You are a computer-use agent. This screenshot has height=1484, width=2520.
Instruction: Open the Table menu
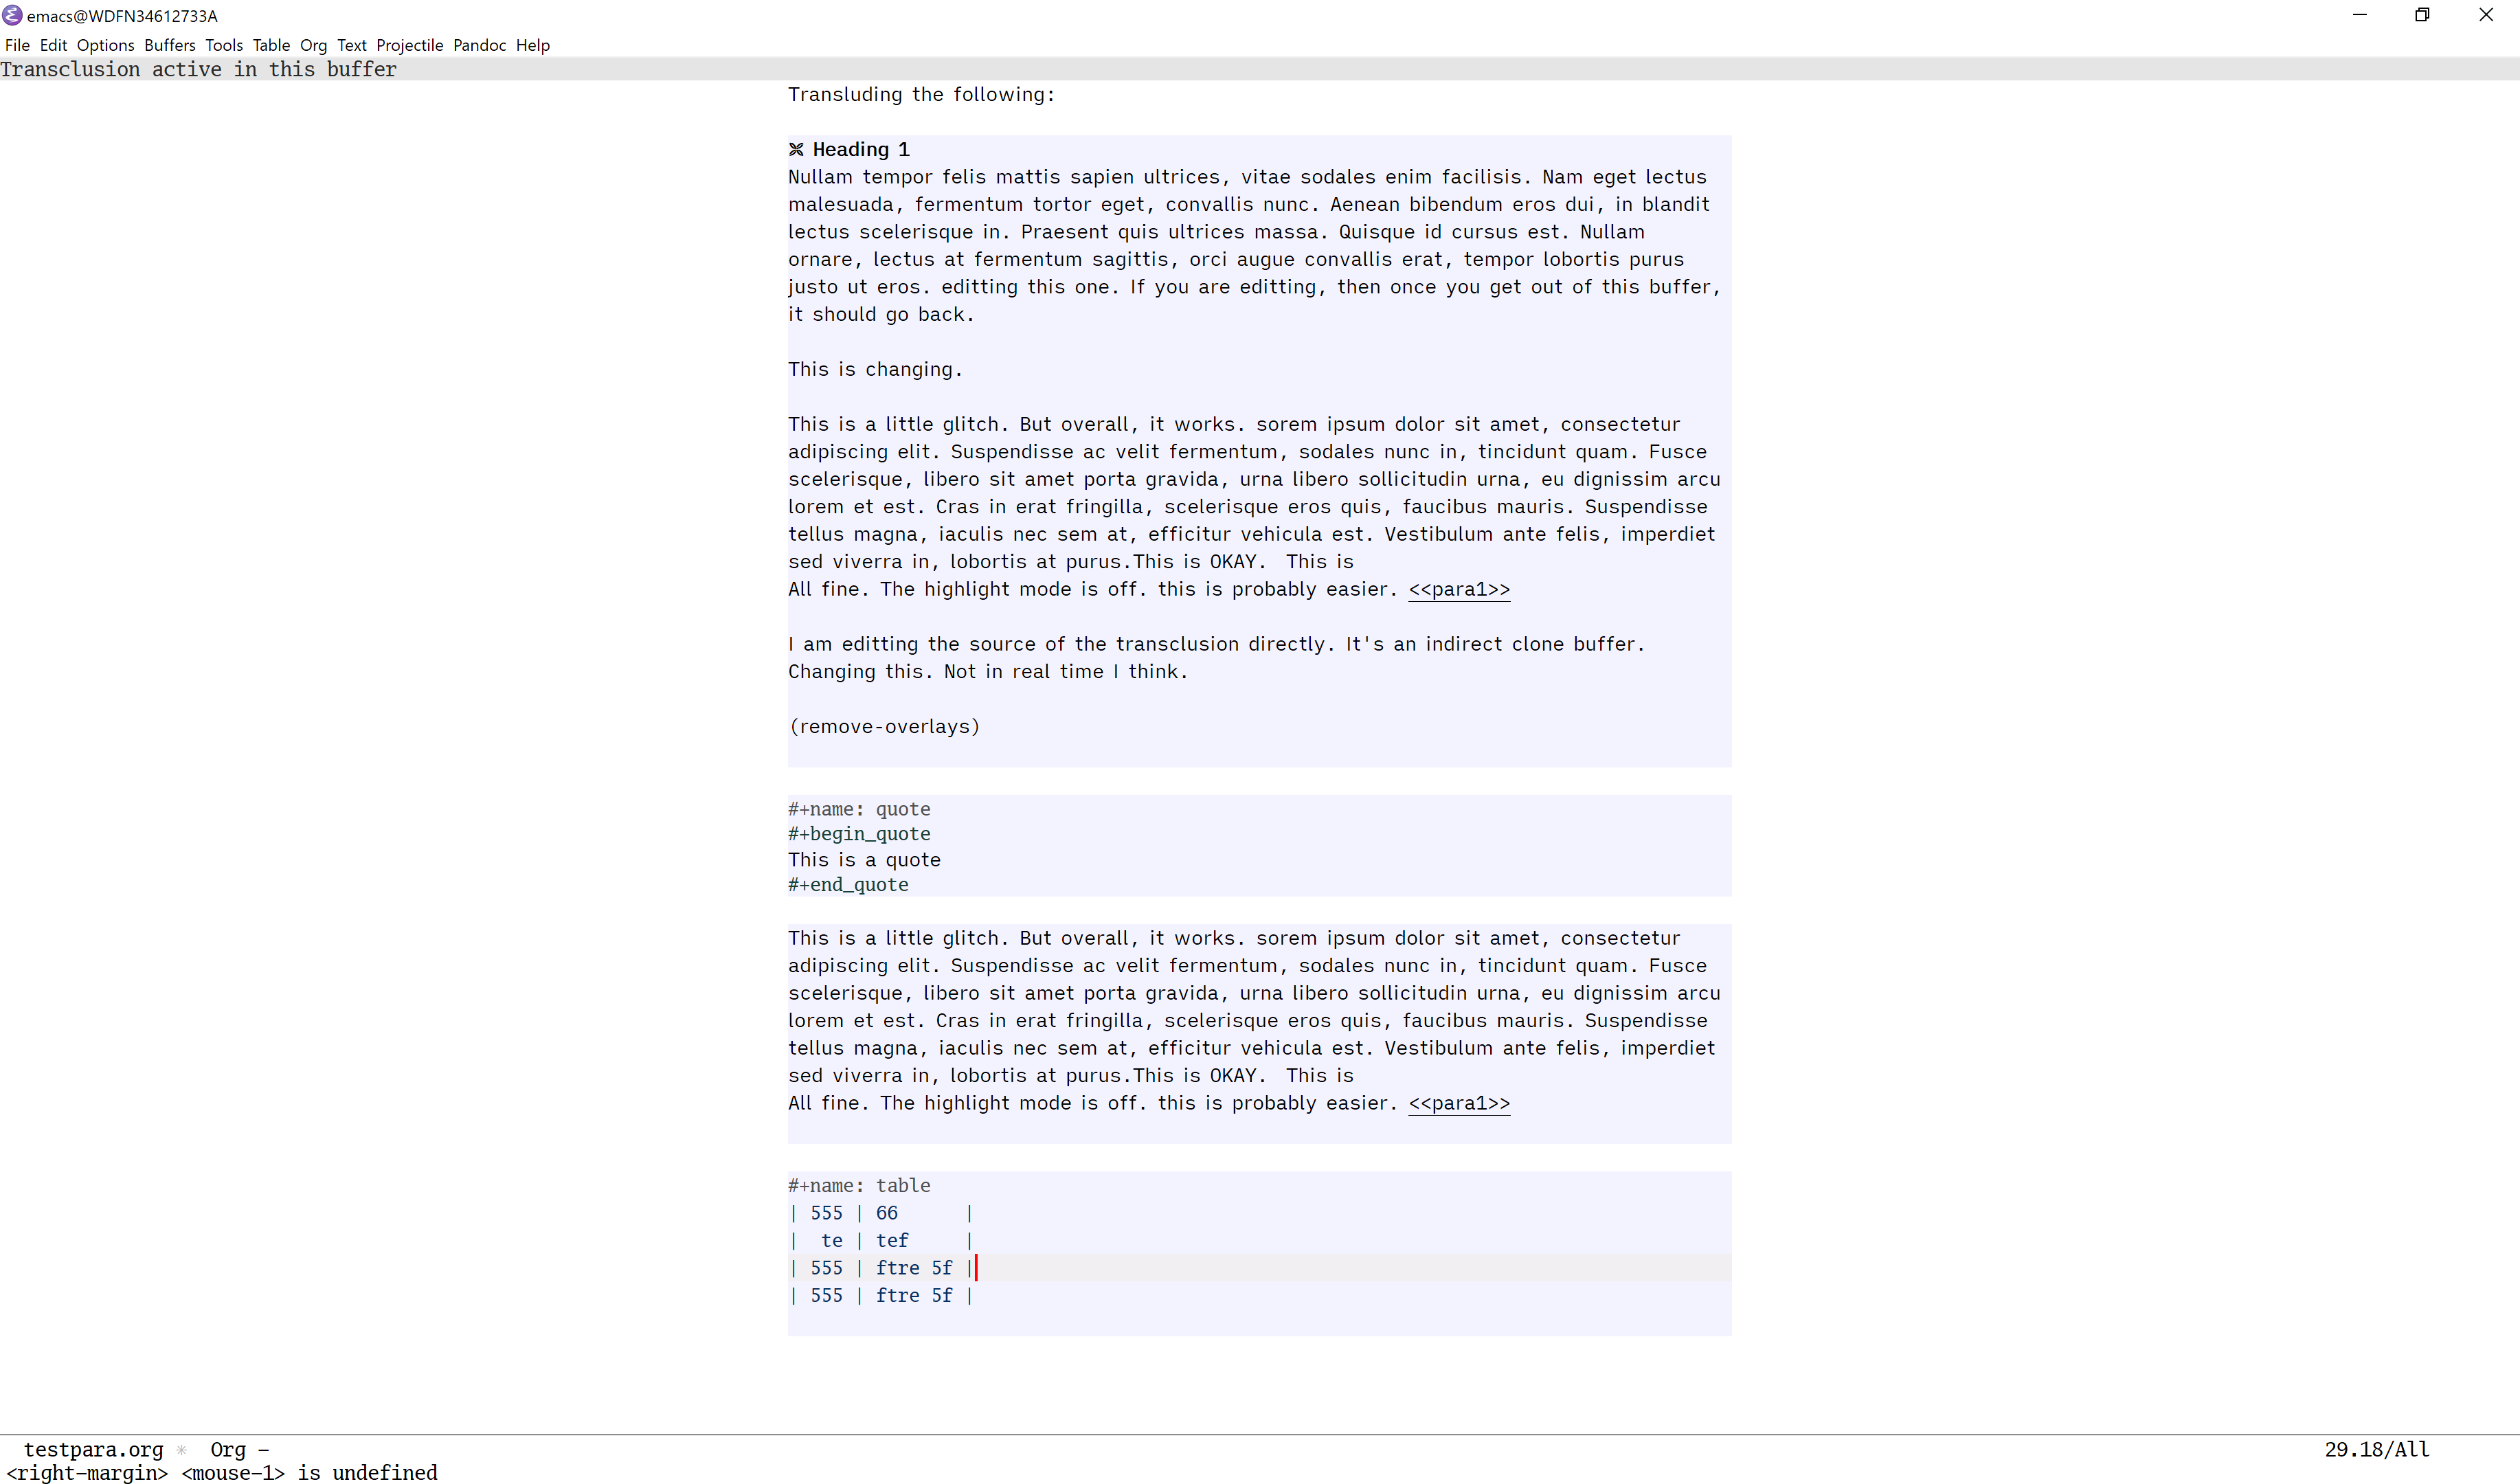click(270, 45)
